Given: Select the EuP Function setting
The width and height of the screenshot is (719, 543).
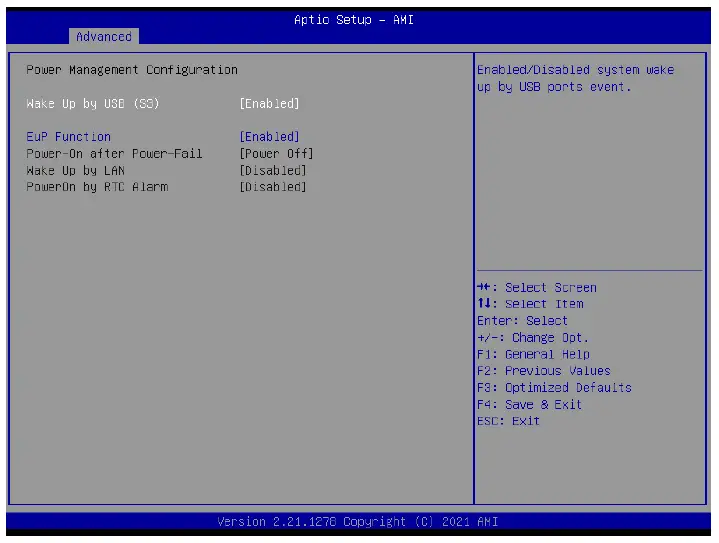Looking at the screenshot, I should coord(68,137).
